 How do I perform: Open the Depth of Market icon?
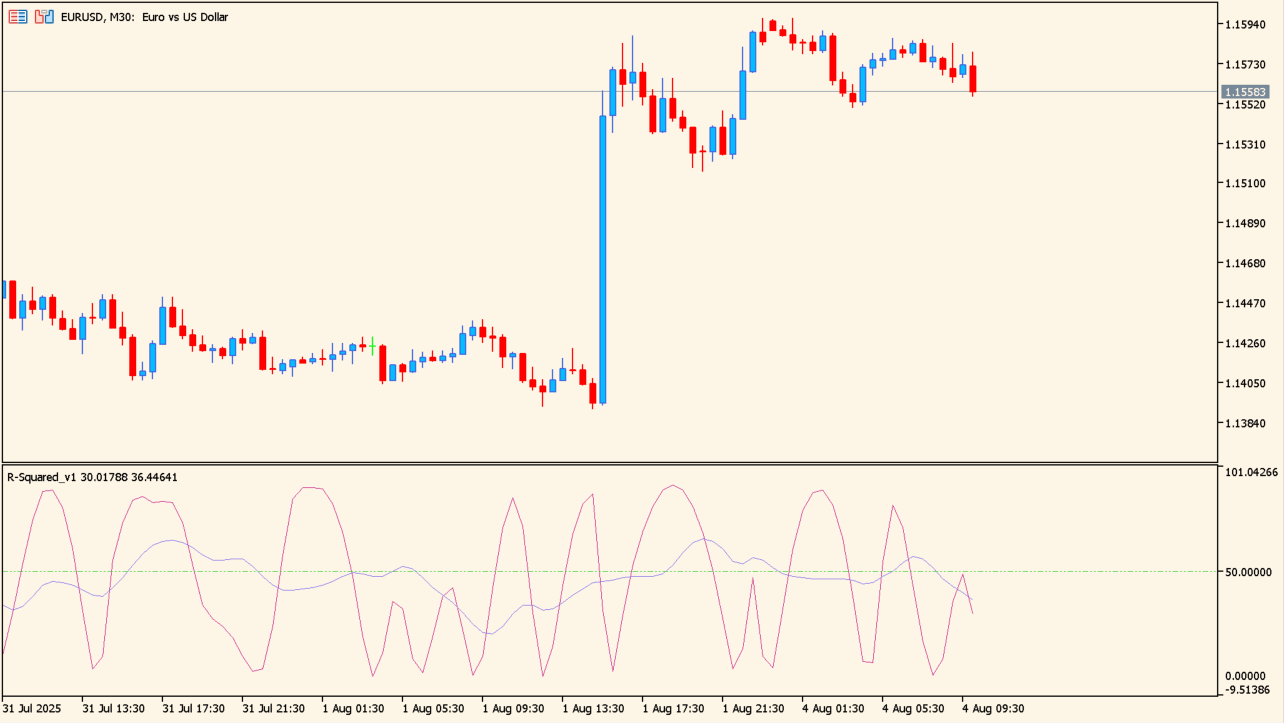pyautogui.click(x=44, y=17)
